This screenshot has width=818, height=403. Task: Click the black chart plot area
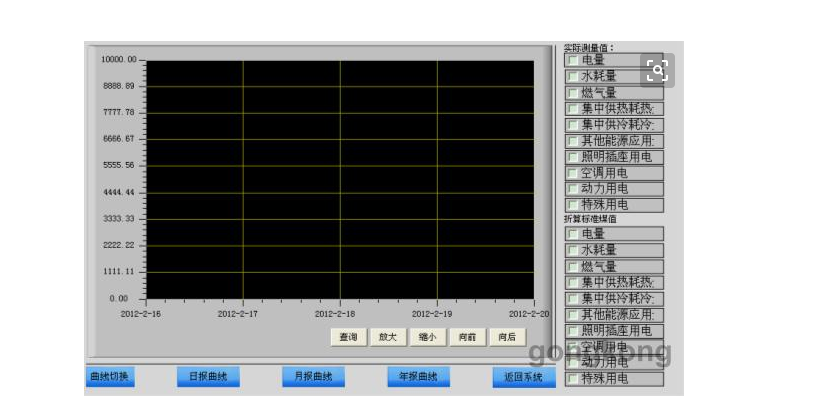[x=340, y=180]
